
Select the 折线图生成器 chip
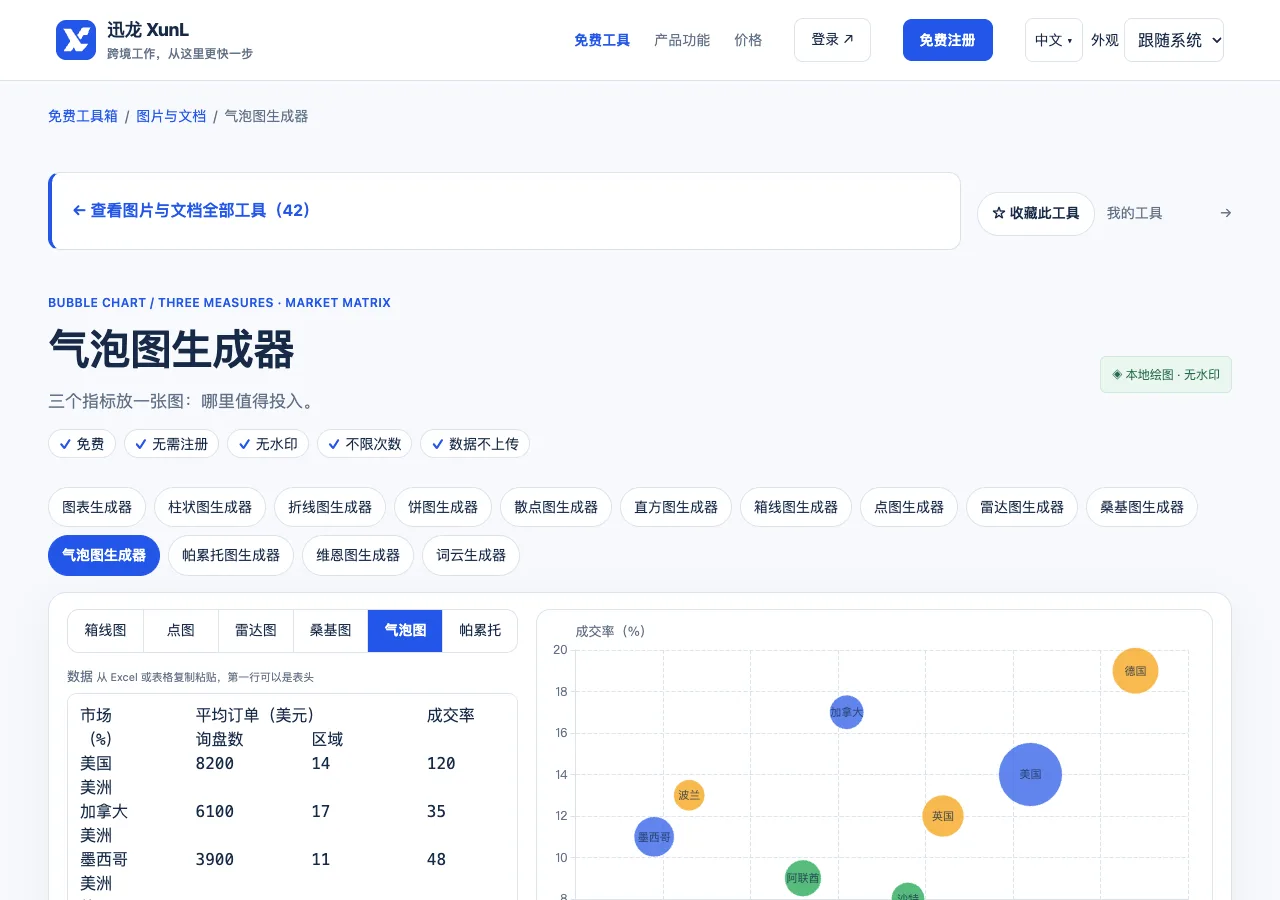[x=330, y=507]
